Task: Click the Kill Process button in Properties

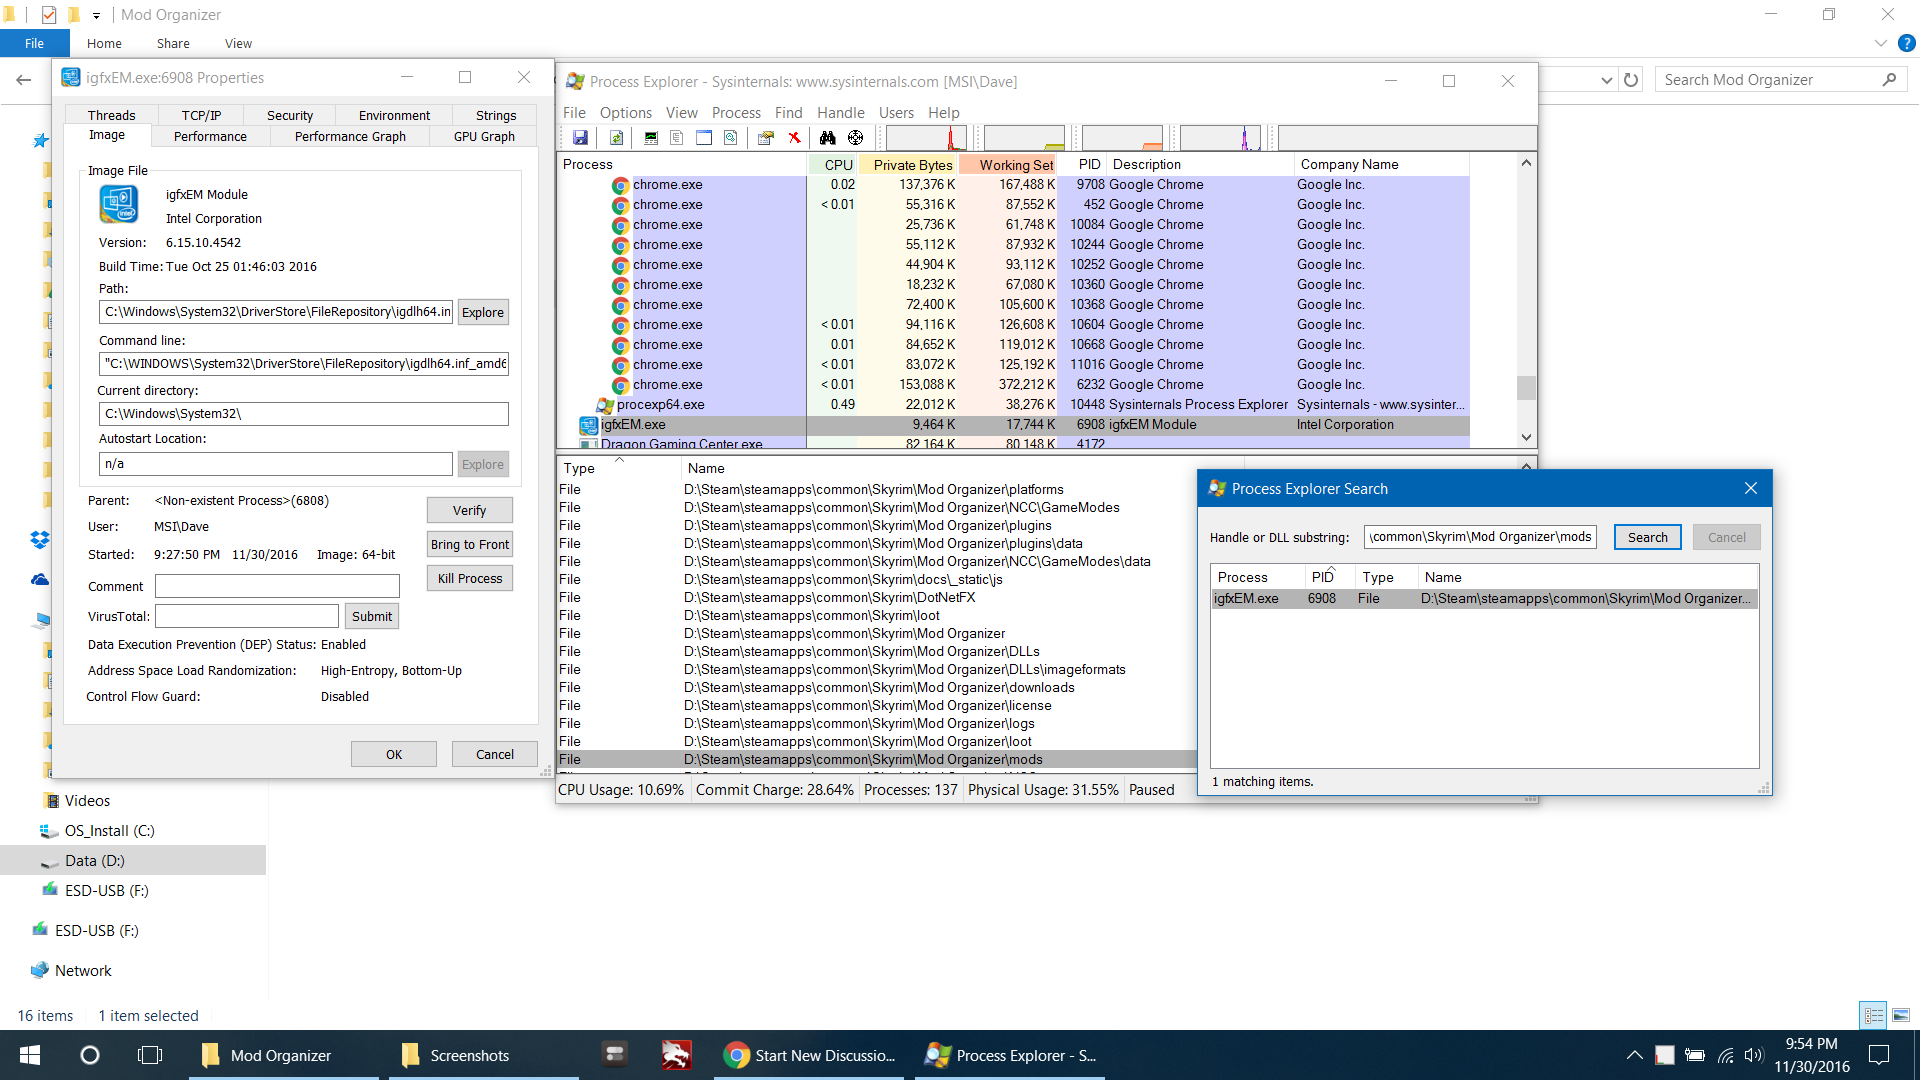Action: (469, 578)
